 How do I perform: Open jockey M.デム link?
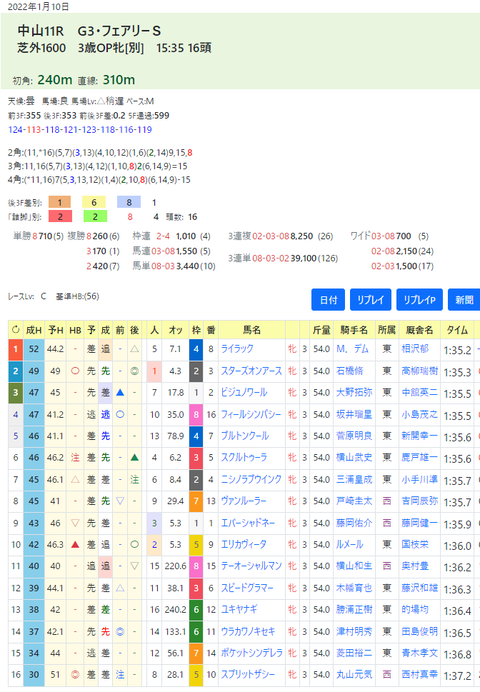pyautogui.click(x=352, y=349)
